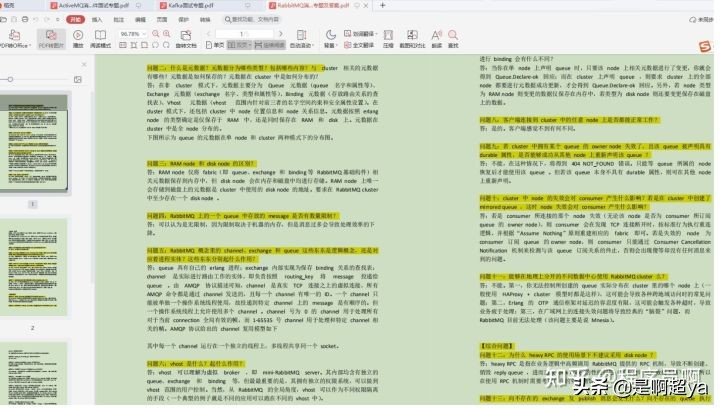The height and width of the screenshot is (408, 720).
Task: Adjust the thumbnail size slider handle
Action: coord(10,79)
